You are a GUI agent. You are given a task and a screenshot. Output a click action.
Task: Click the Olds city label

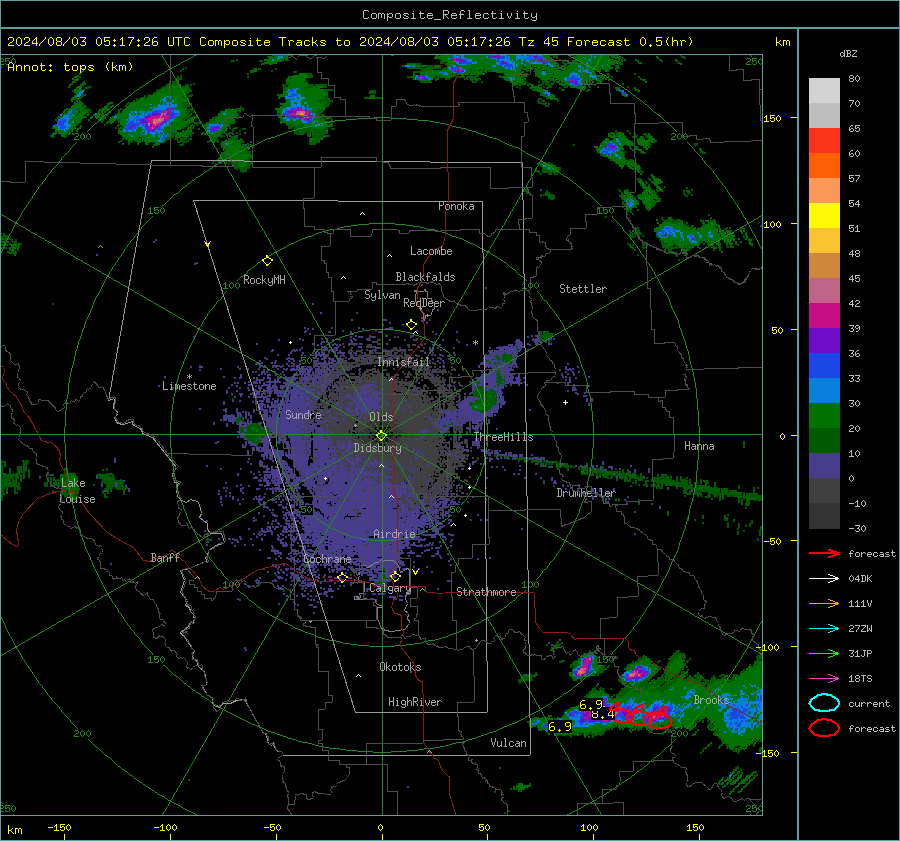tap(381, 417)
